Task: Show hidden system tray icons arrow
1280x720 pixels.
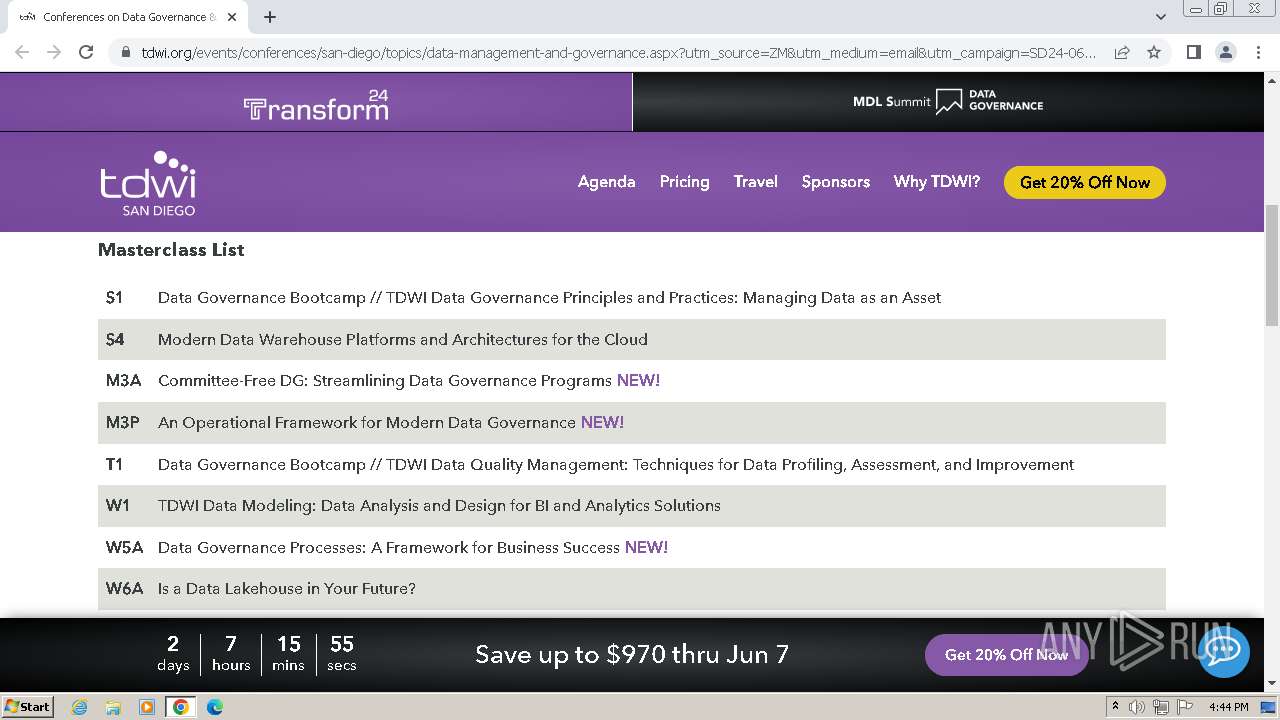Action: coord(1116,707)
